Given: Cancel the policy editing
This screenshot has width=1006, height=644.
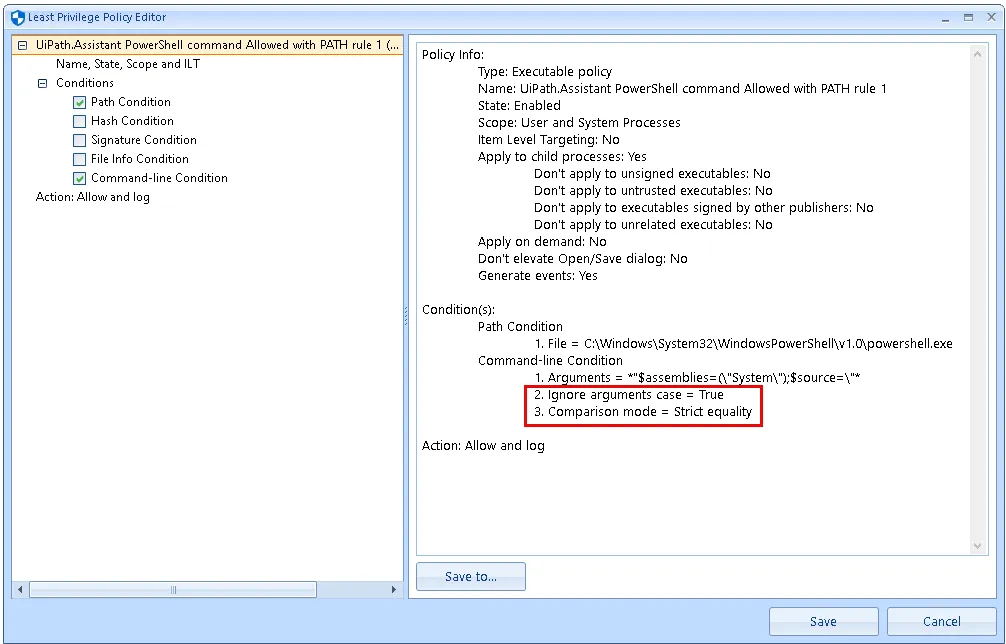Looking at the screenshot, I should click(941, 621).
